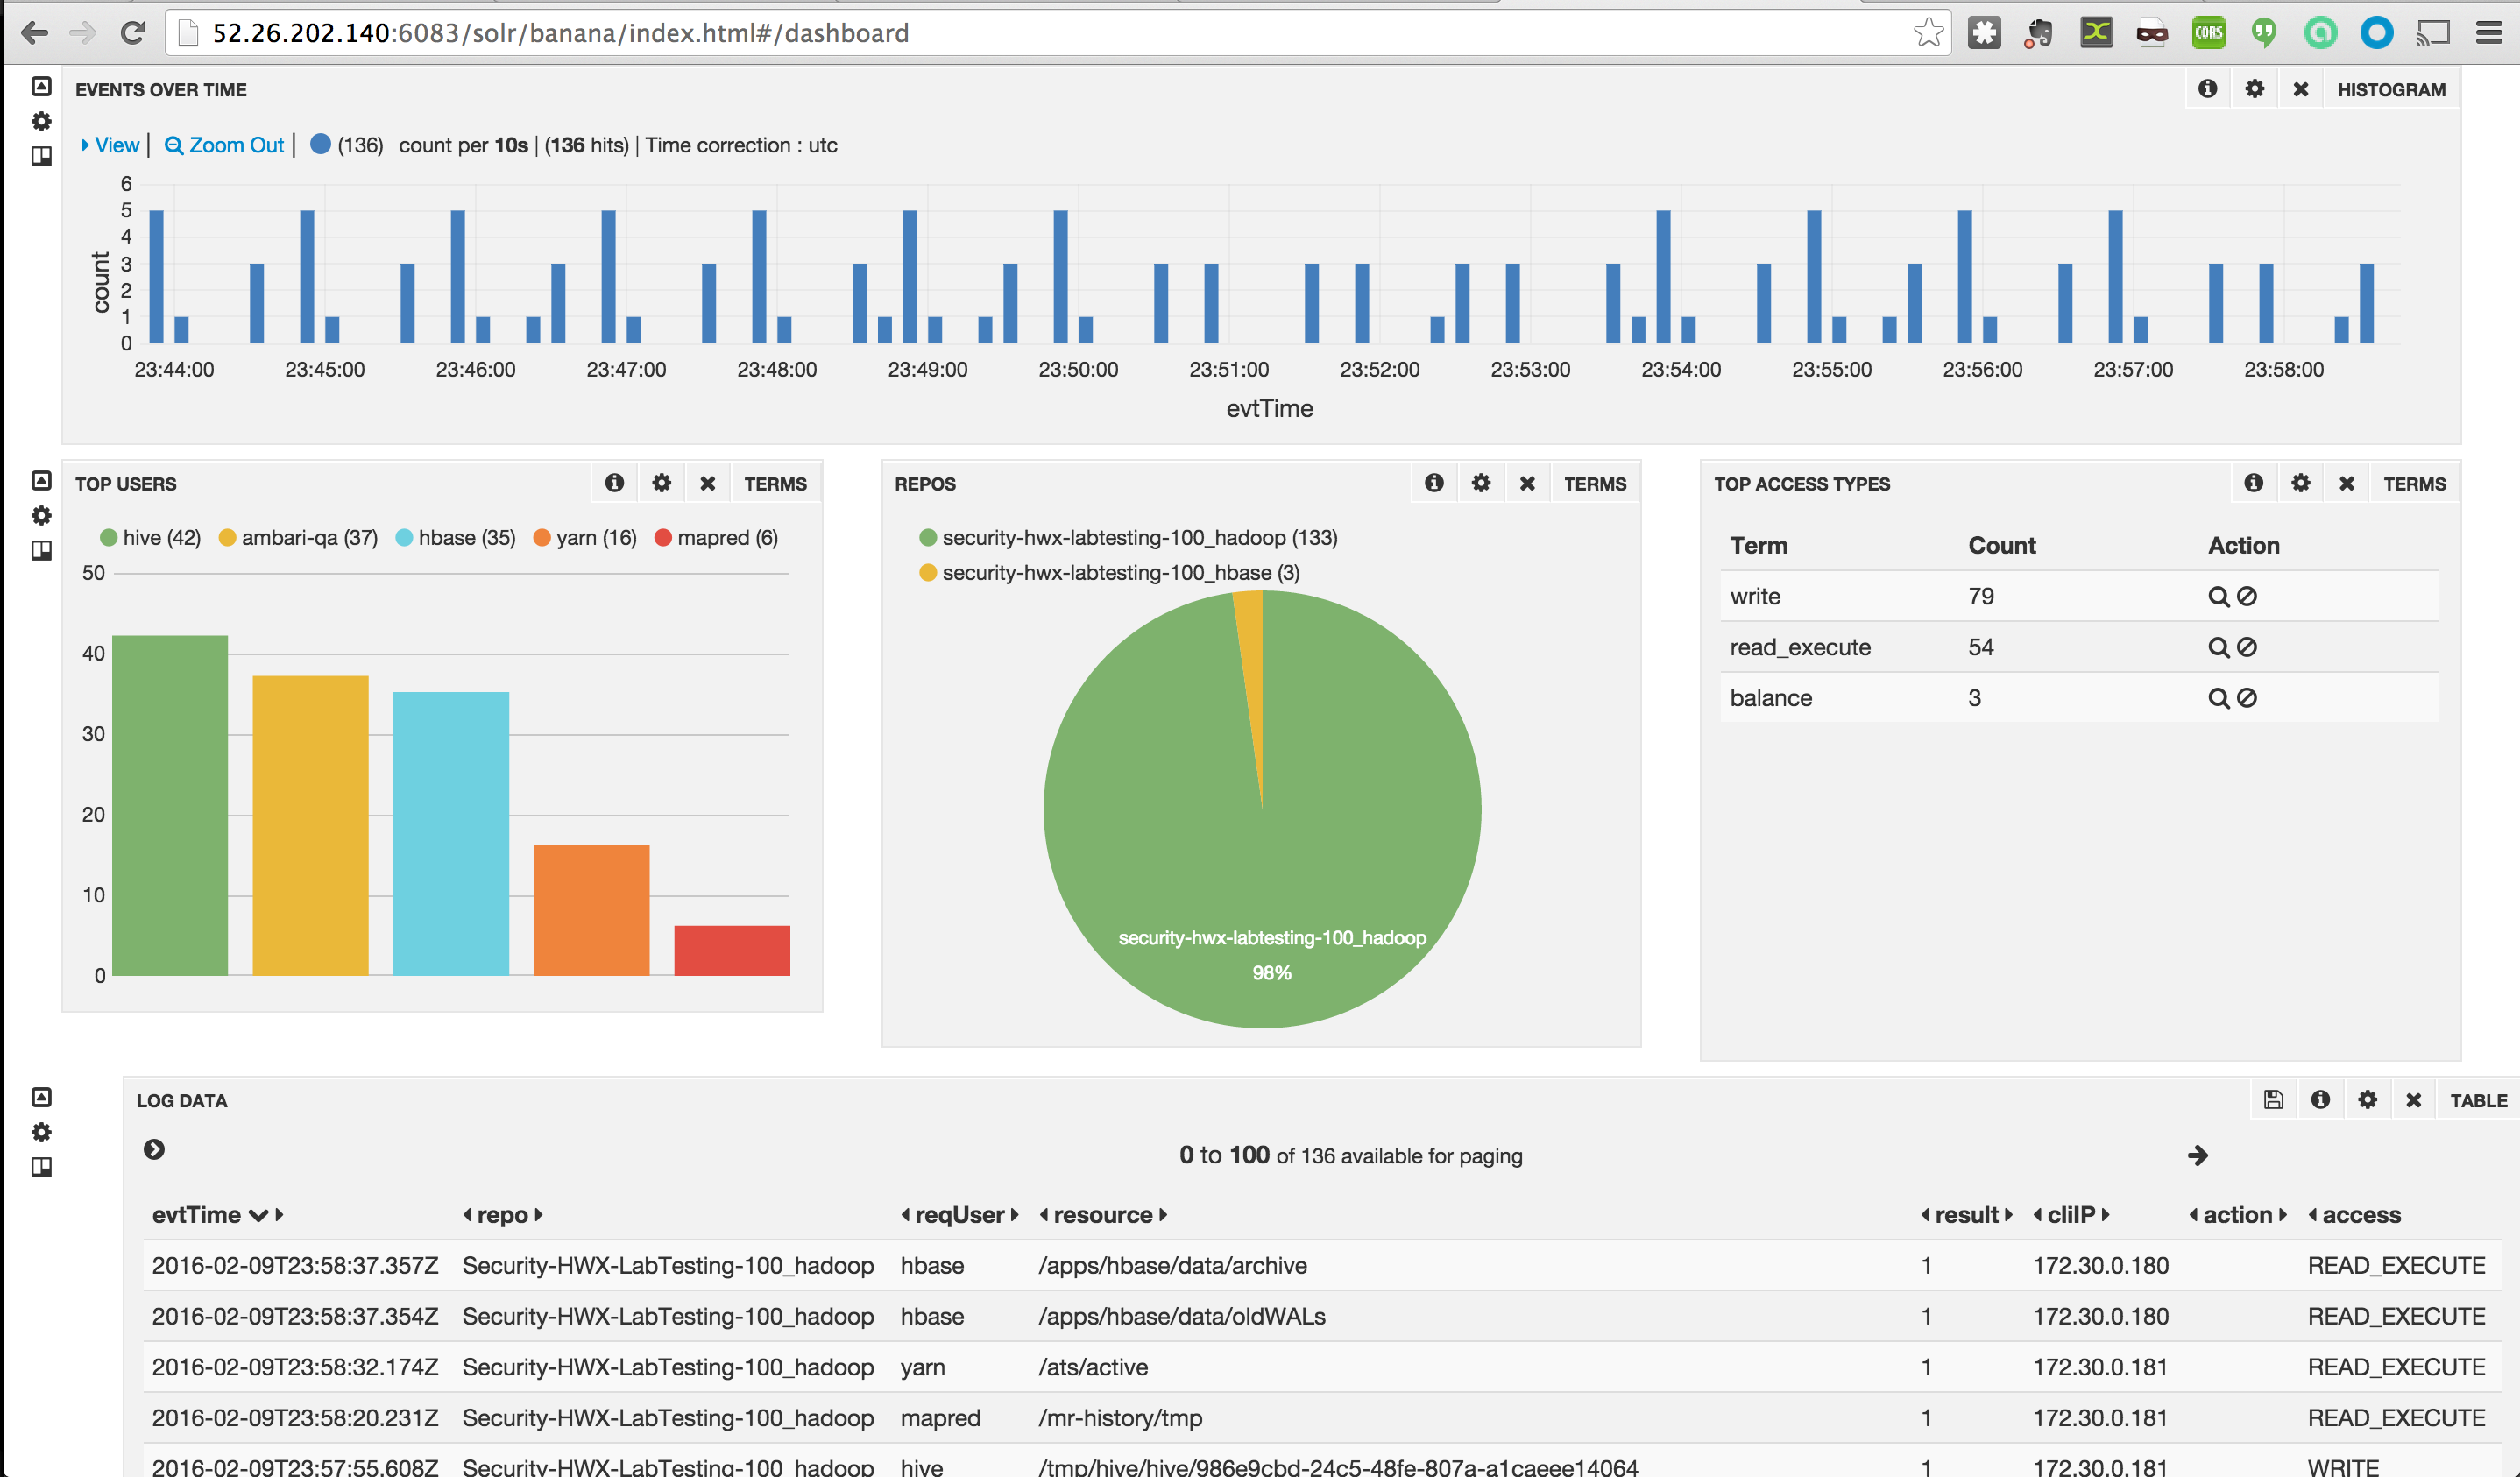Viewport: 2520px width, 1477px height.
Task: Click exclude icon for balance term
Action: tap(2247, 698)
